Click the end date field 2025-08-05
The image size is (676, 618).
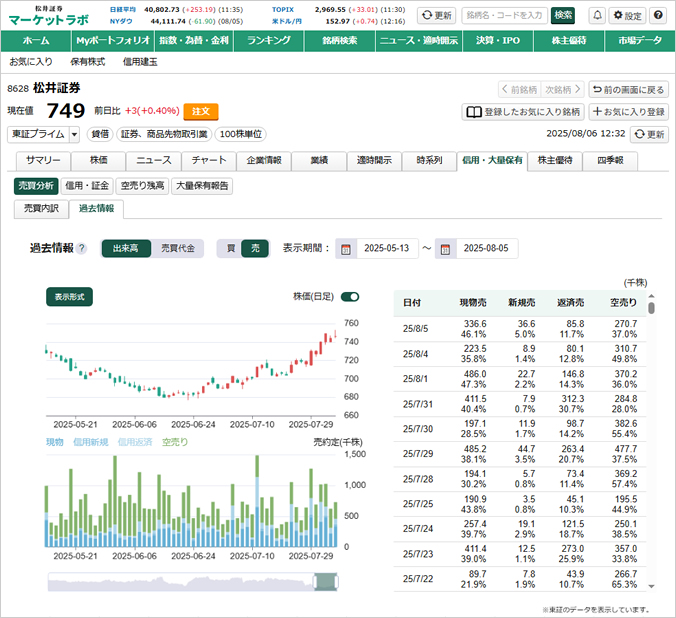click(x=486, y=248)
